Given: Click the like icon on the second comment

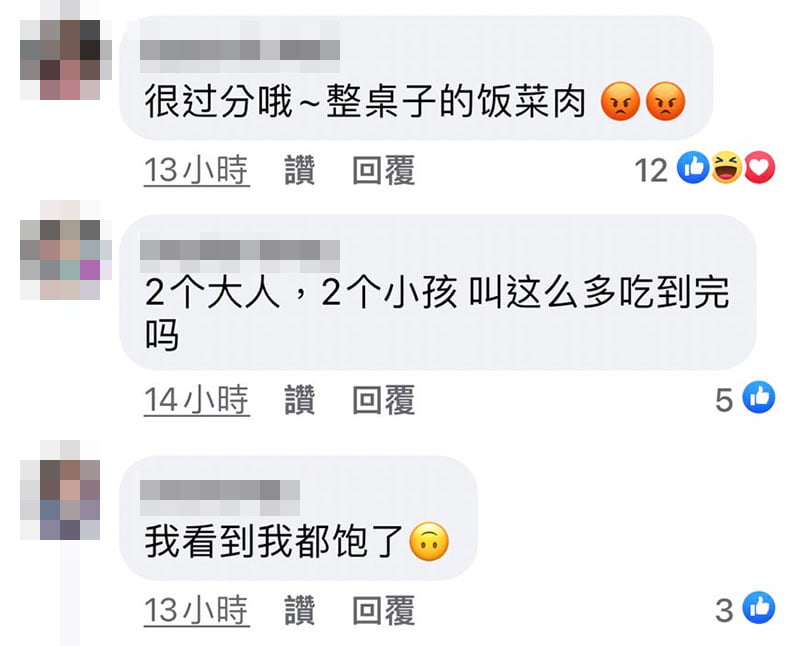Looking at the screenshot, I should 759,397.
